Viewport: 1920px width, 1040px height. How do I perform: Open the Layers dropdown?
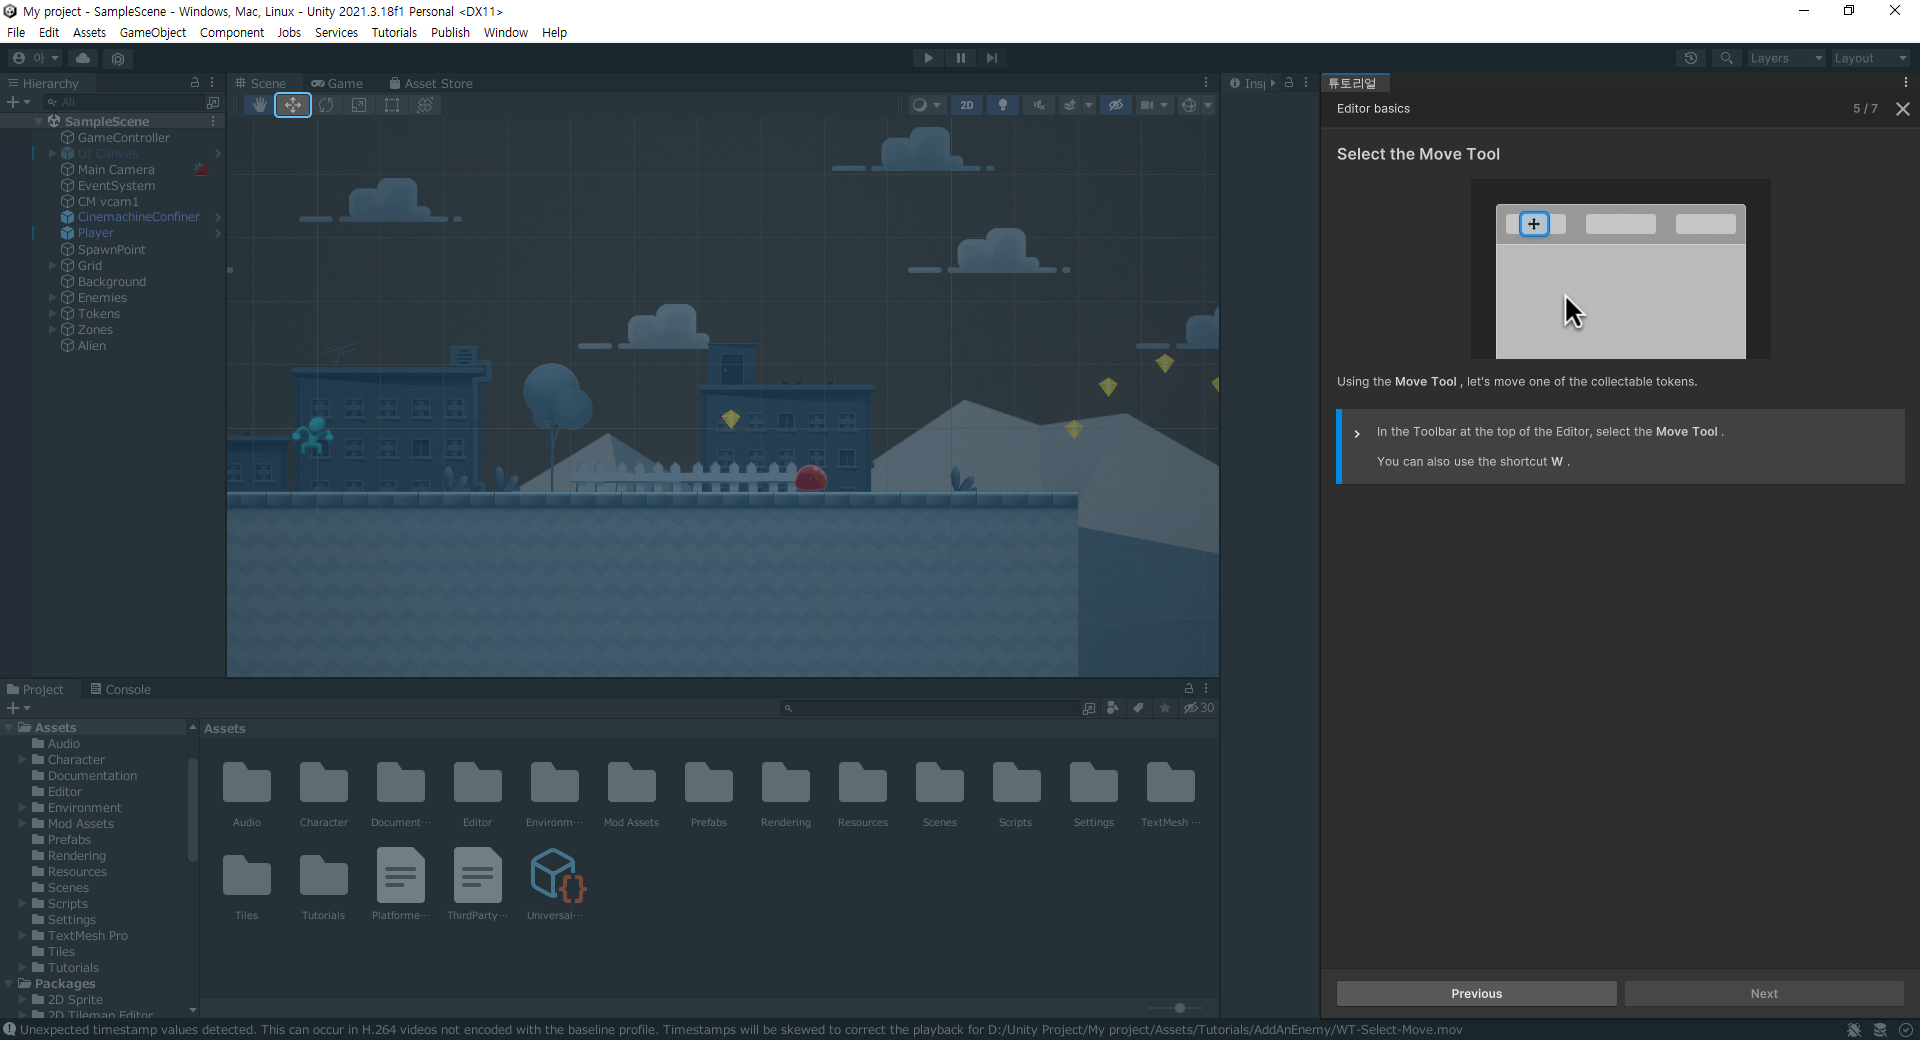[1786, 58]
